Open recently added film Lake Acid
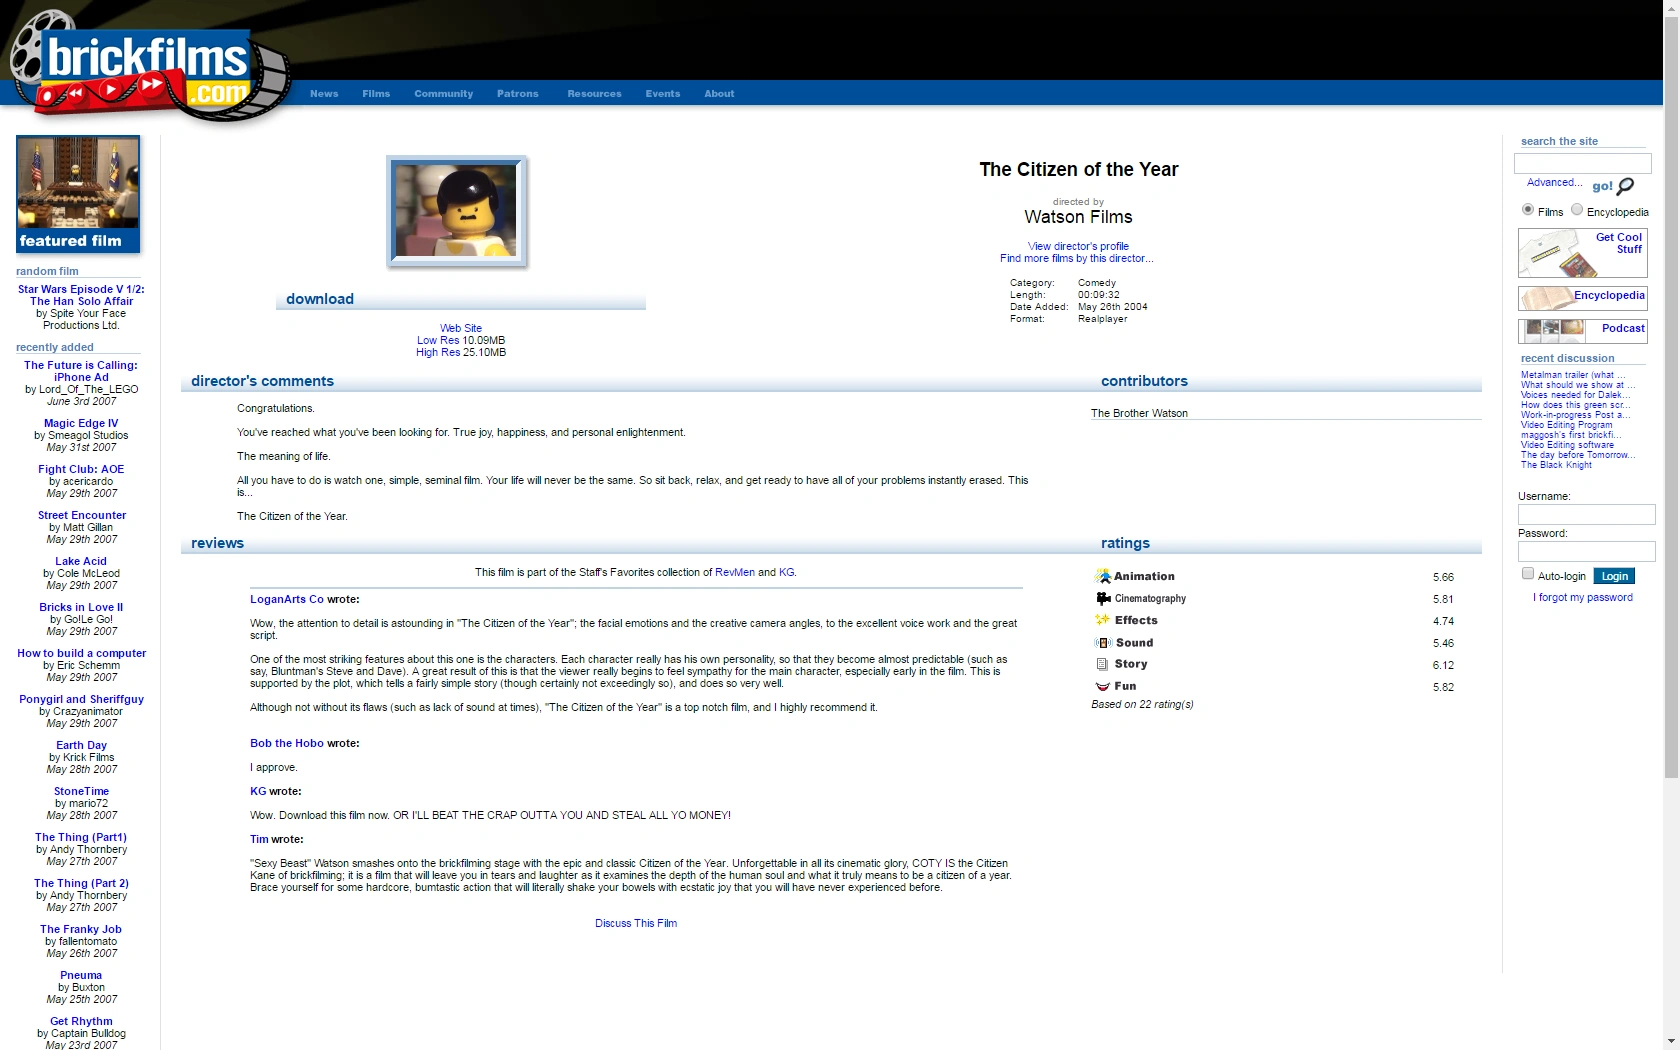 pos(81,561)
